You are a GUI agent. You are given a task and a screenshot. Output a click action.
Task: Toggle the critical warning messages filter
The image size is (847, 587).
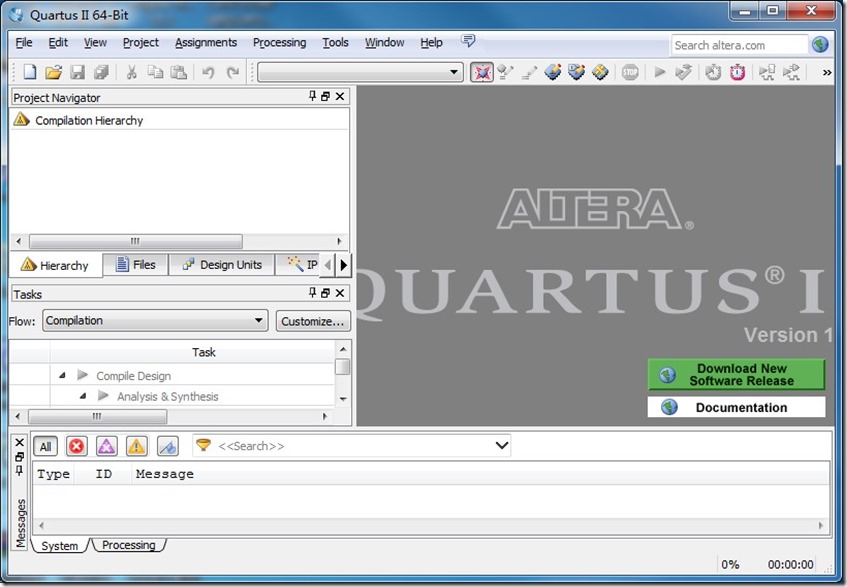click(x=106, y=446)
